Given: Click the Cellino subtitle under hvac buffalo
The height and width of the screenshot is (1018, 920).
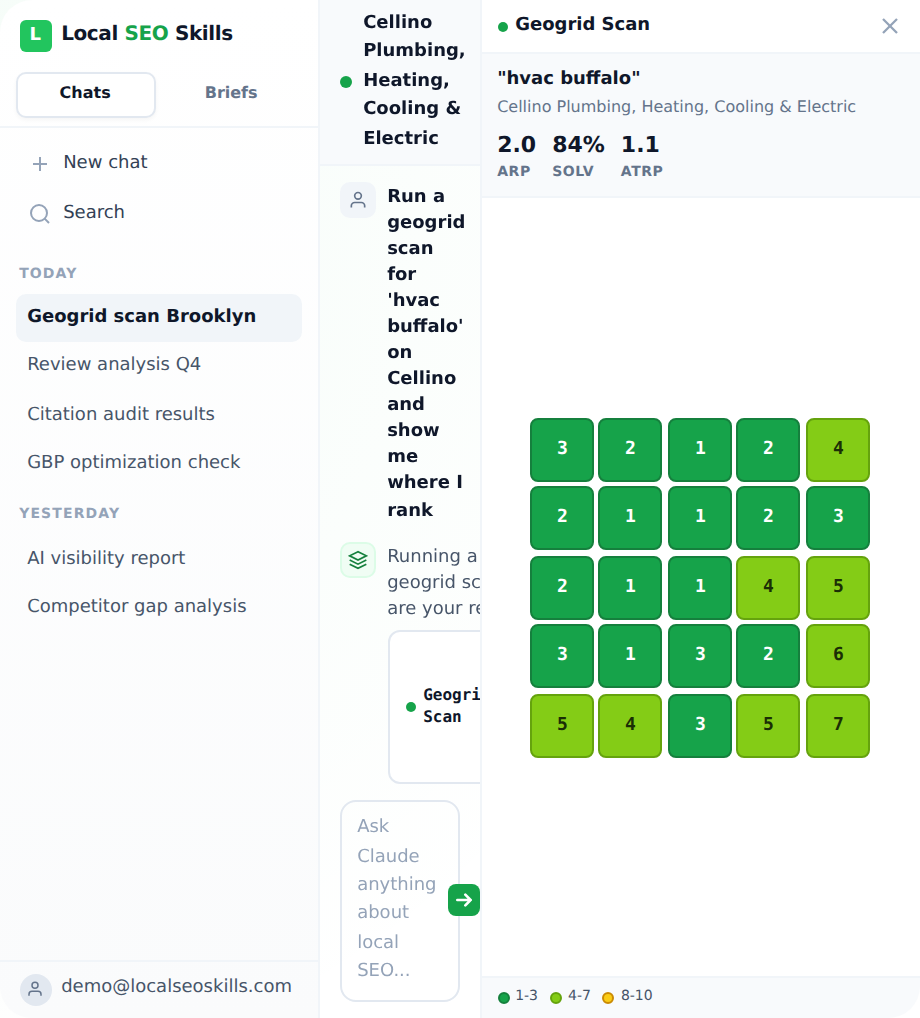Looking at the screenshot, I should 677,107.
